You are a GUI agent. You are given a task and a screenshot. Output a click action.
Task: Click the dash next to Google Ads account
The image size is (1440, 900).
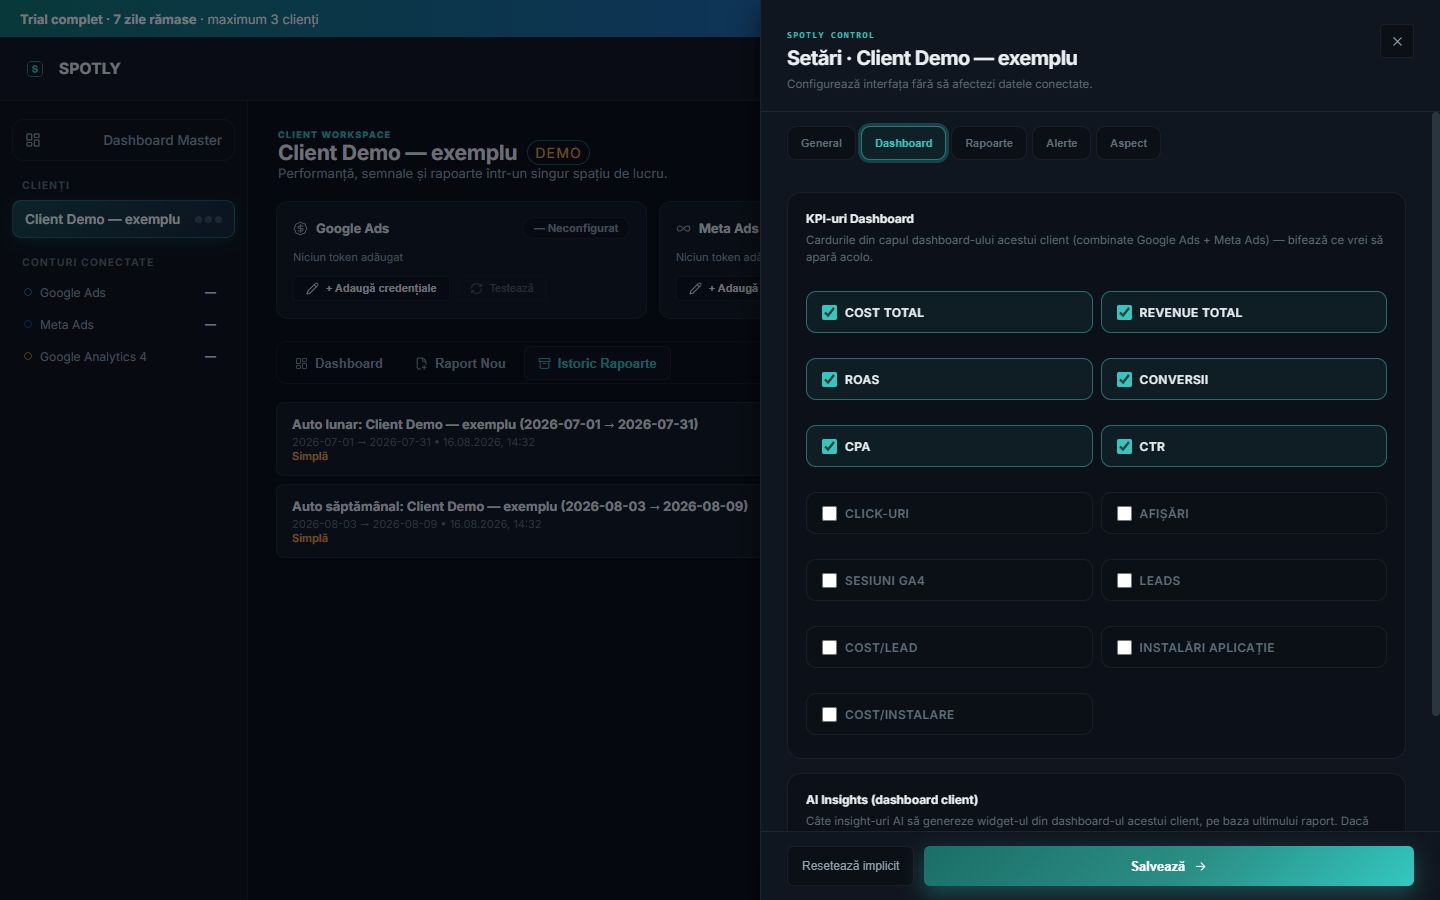pos(210,293)
